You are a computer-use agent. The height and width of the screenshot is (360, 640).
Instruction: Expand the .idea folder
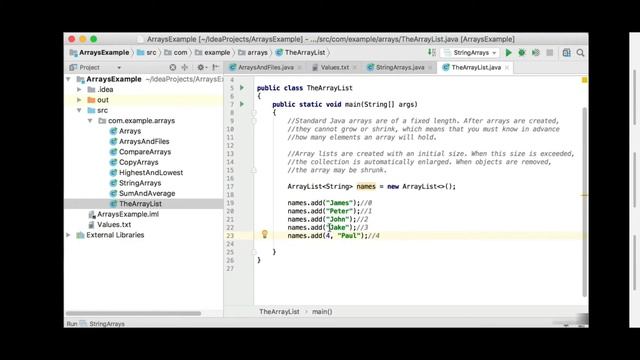79,89
